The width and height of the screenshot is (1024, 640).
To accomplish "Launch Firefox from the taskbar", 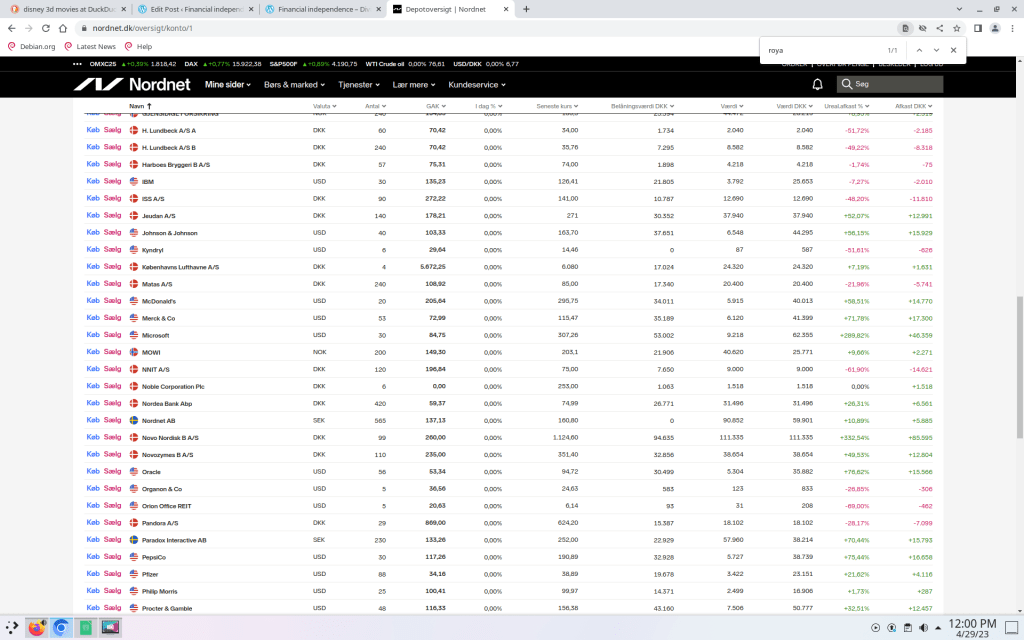I will pos(37,627).
